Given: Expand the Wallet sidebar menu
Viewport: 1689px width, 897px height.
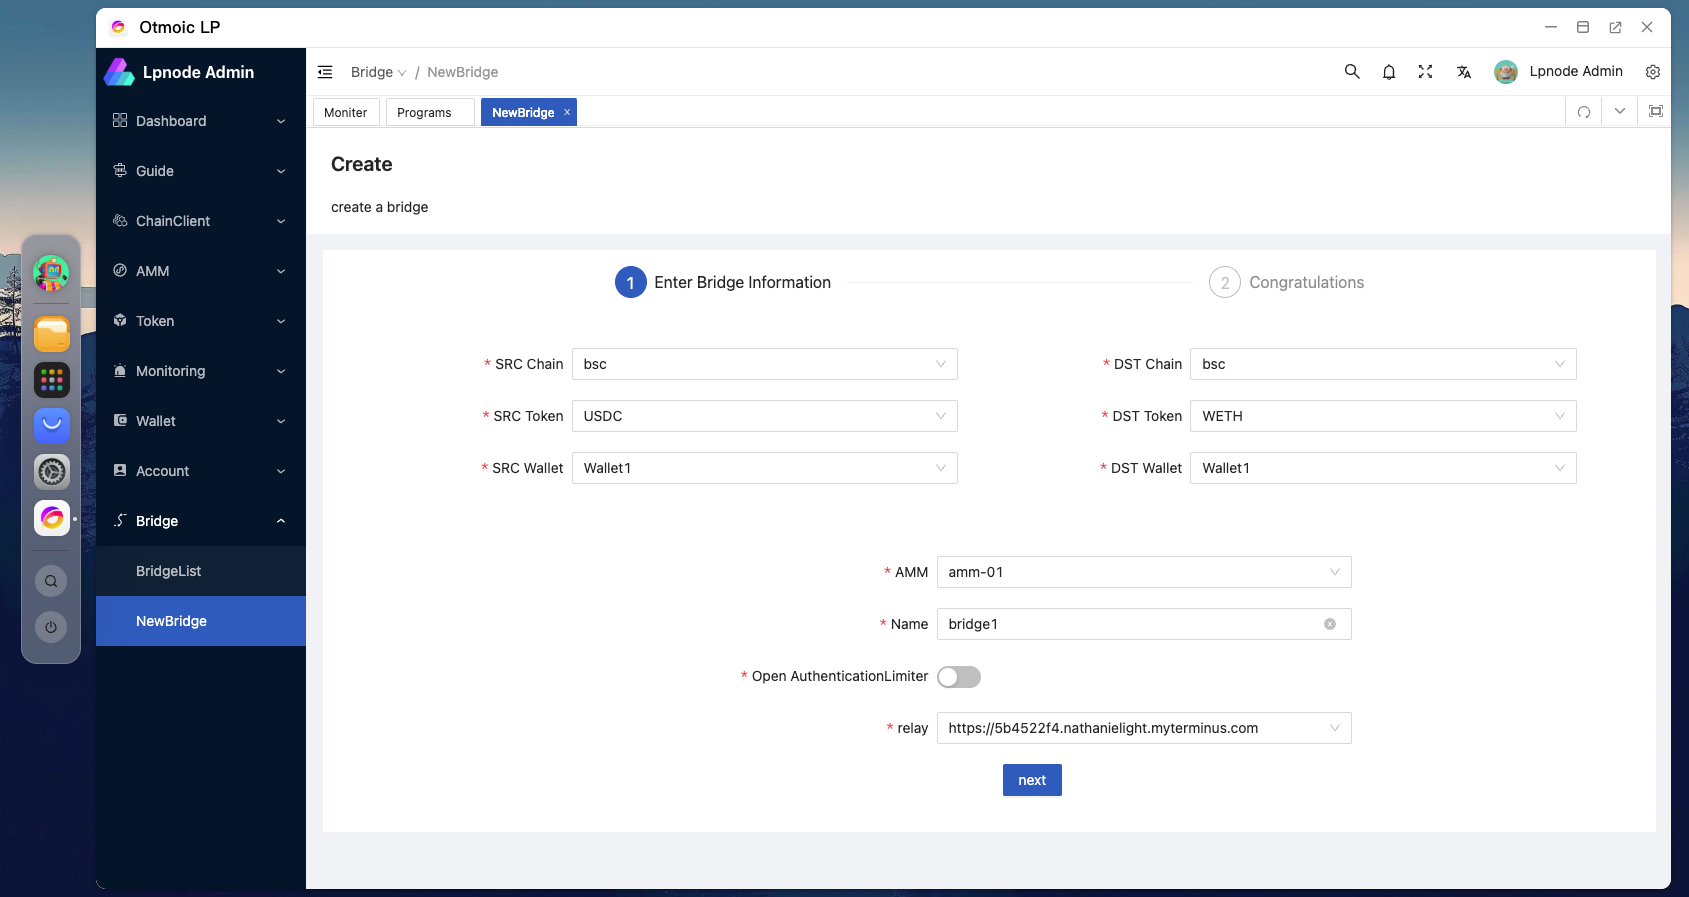Looking at the screenshot, I should pos(200,421).
